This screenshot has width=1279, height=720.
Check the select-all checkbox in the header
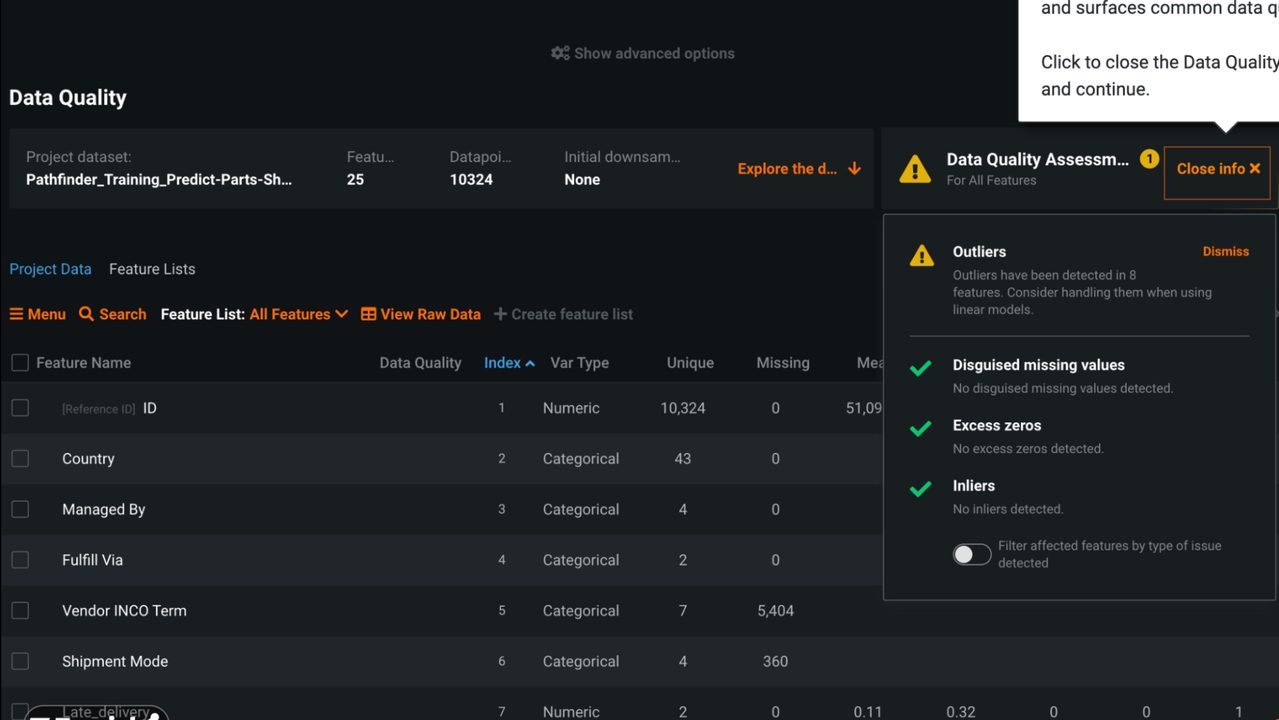pos(20,362)
